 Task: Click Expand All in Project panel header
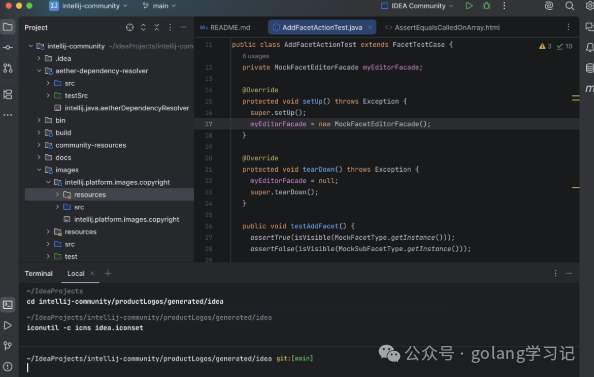point(143,27)
